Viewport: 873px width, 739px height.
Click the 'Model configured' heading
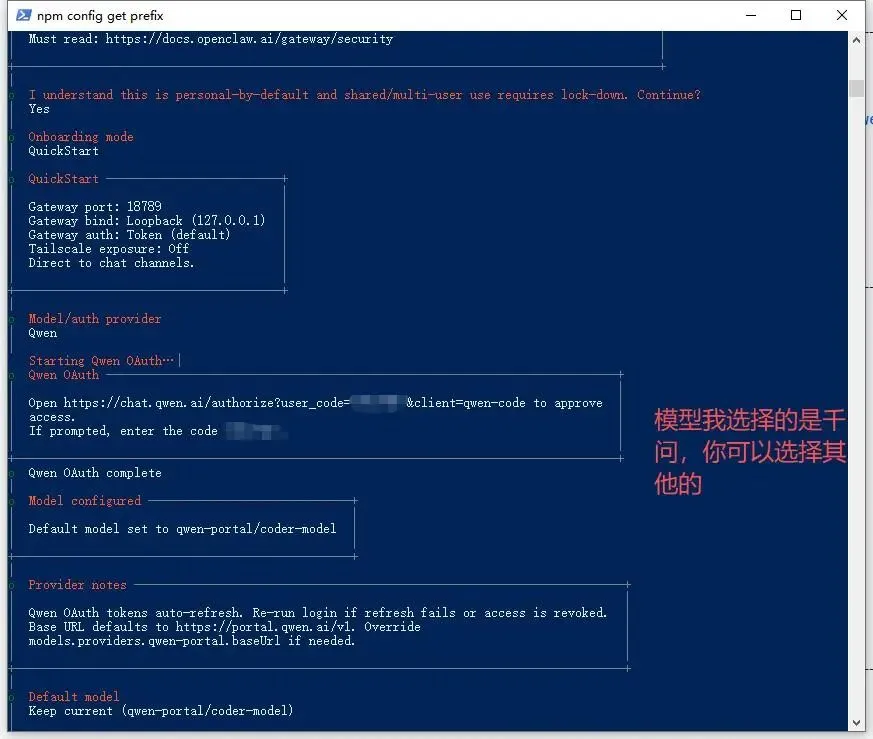(85, 501)
